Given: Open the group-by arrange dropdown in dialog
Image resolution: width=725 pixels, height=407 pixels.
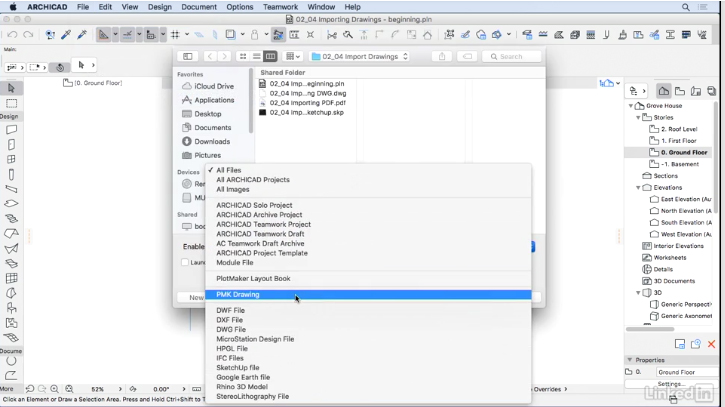Looking at the screenshot, I should pyautogui.click(x=293, y=56).
